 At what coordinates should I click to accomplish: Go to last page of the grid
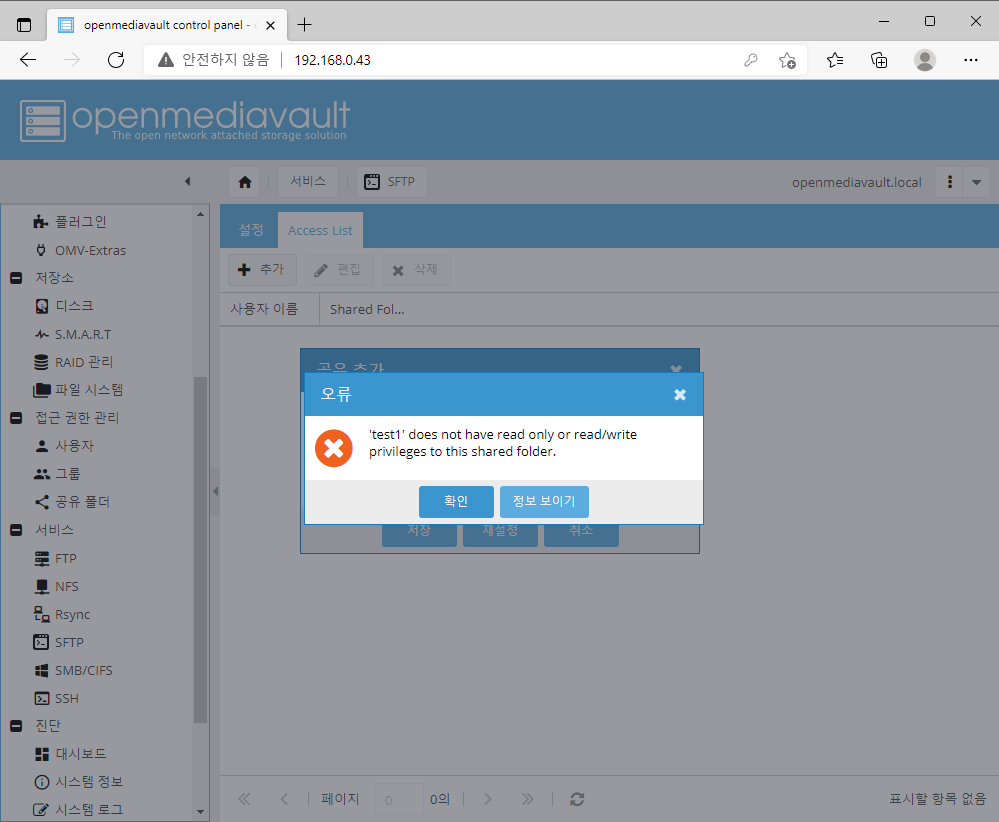[x=528, y=799]
